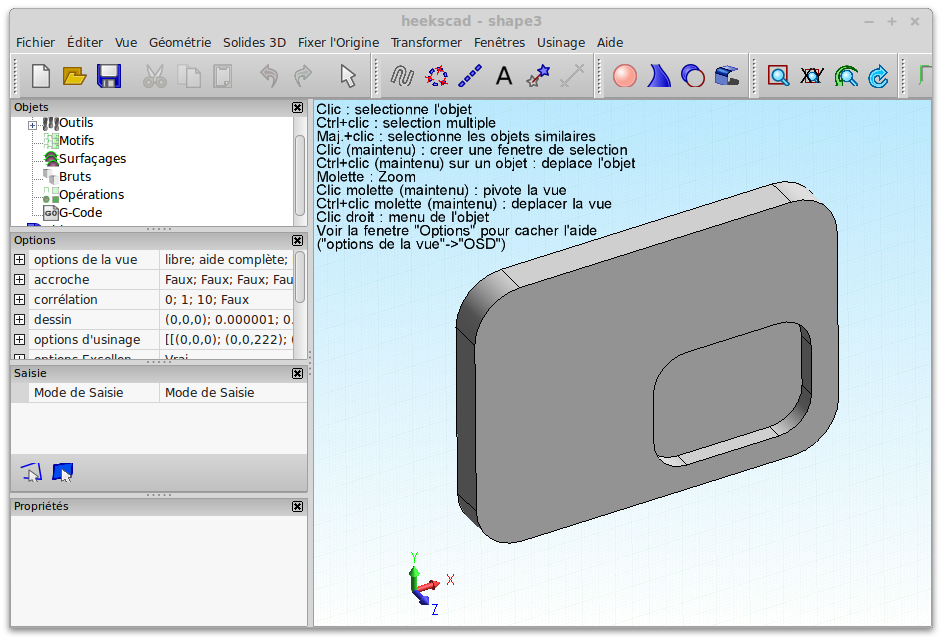This screenshot has height=637, width=942.
Task: Expand the 'options de la vue' row
Action: pyautogui.click(x=19, y=260)
